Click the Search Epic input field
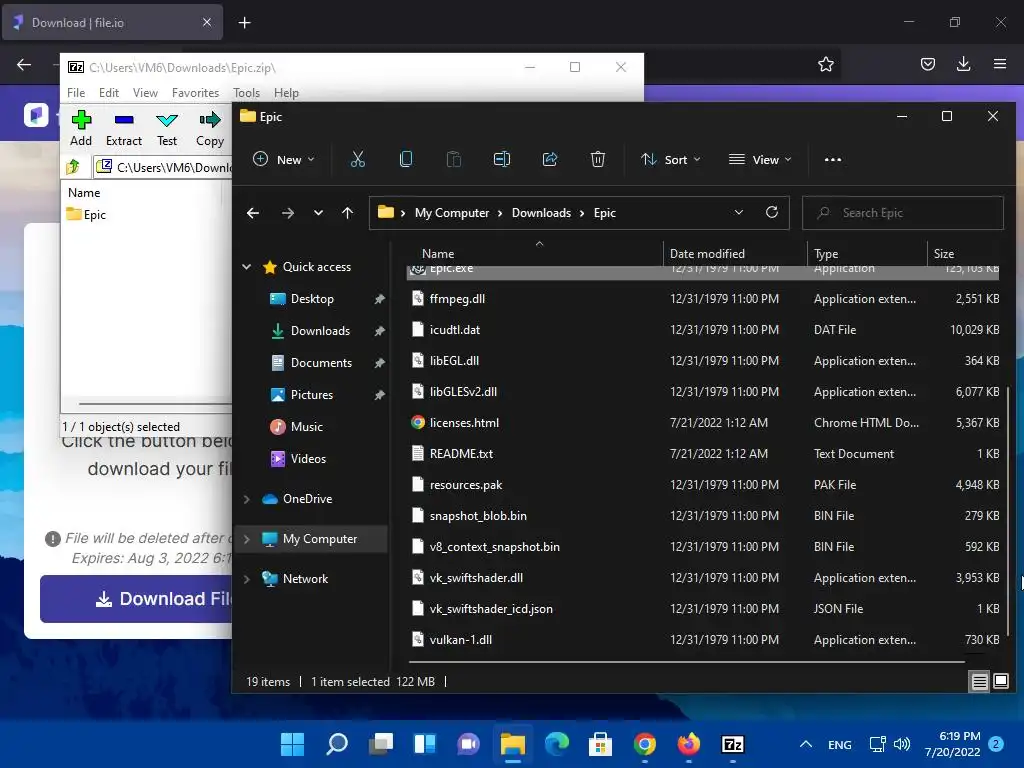 point(903,213)
